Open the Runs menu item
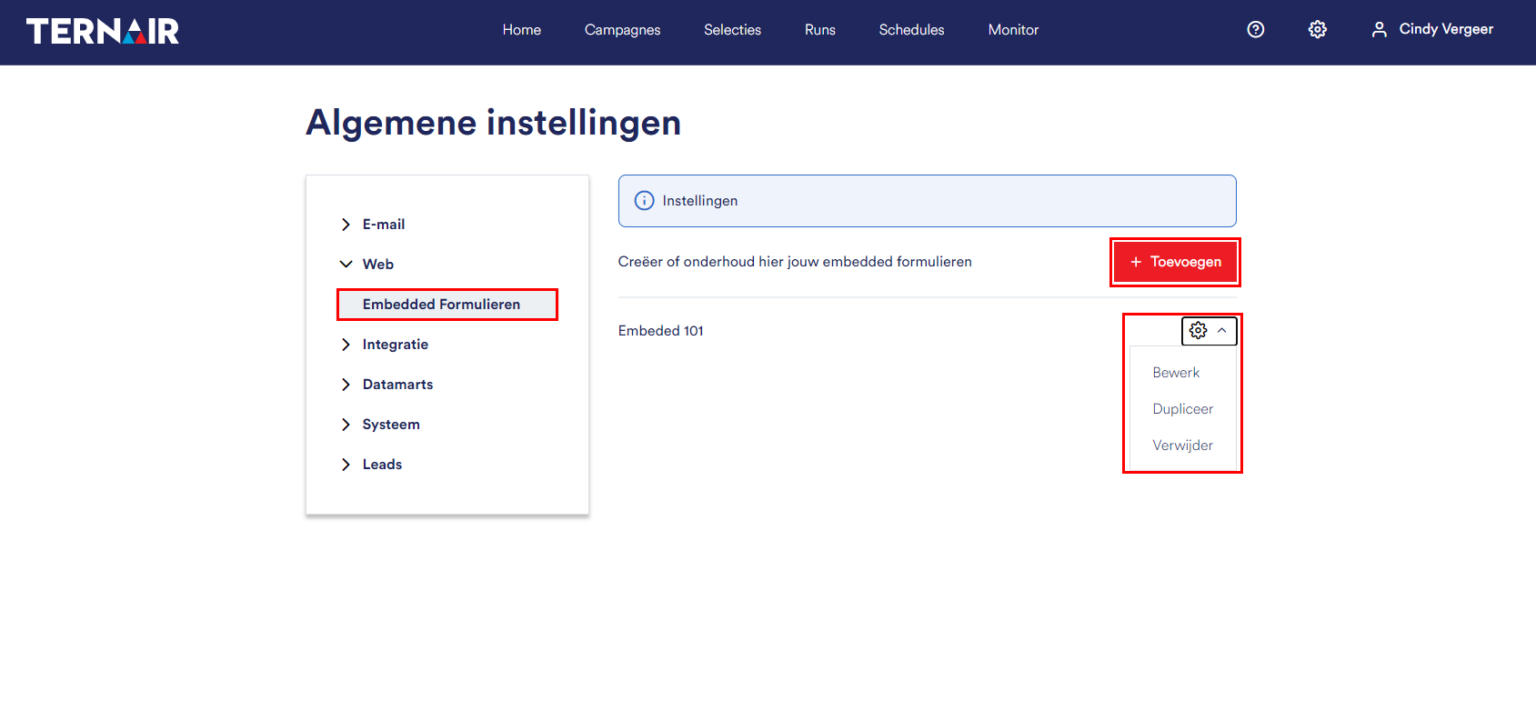 [820, 30]
